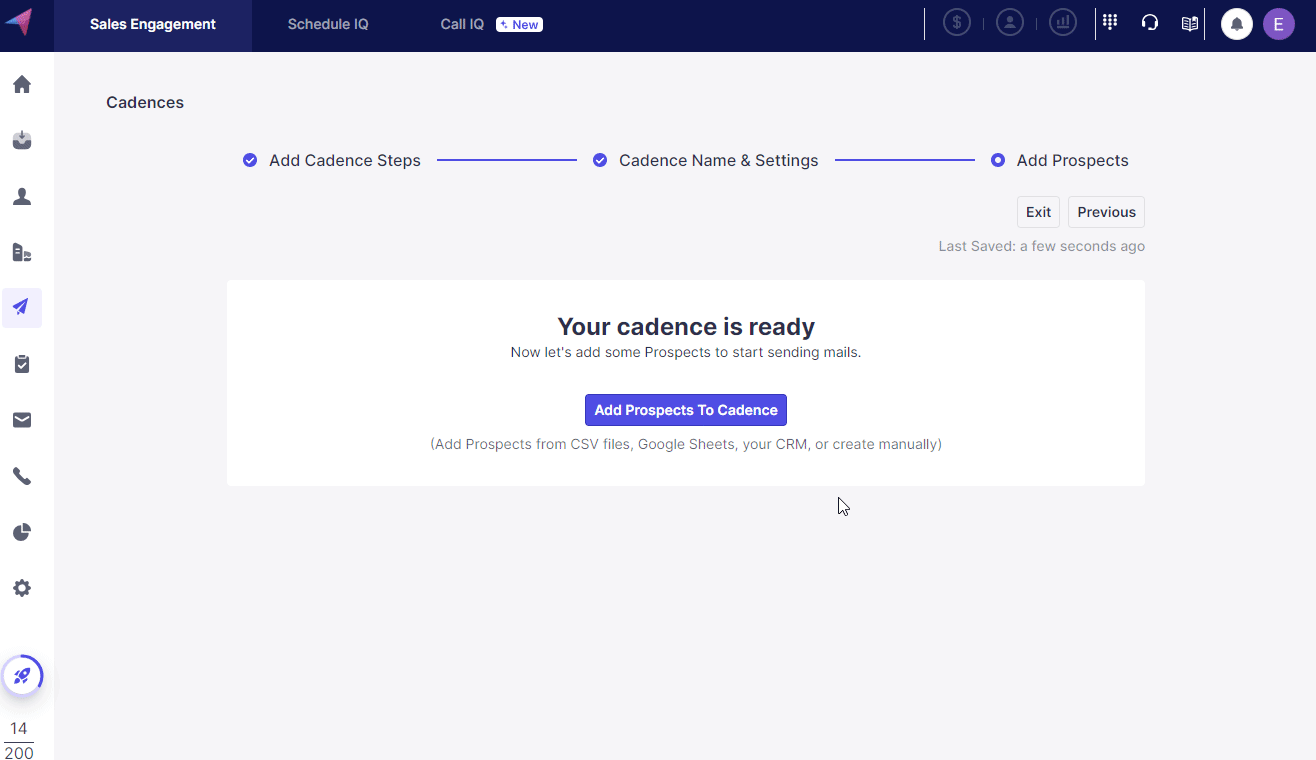
Task: Go to Add Cadence Steps step
Action: (x=344, y=161)
